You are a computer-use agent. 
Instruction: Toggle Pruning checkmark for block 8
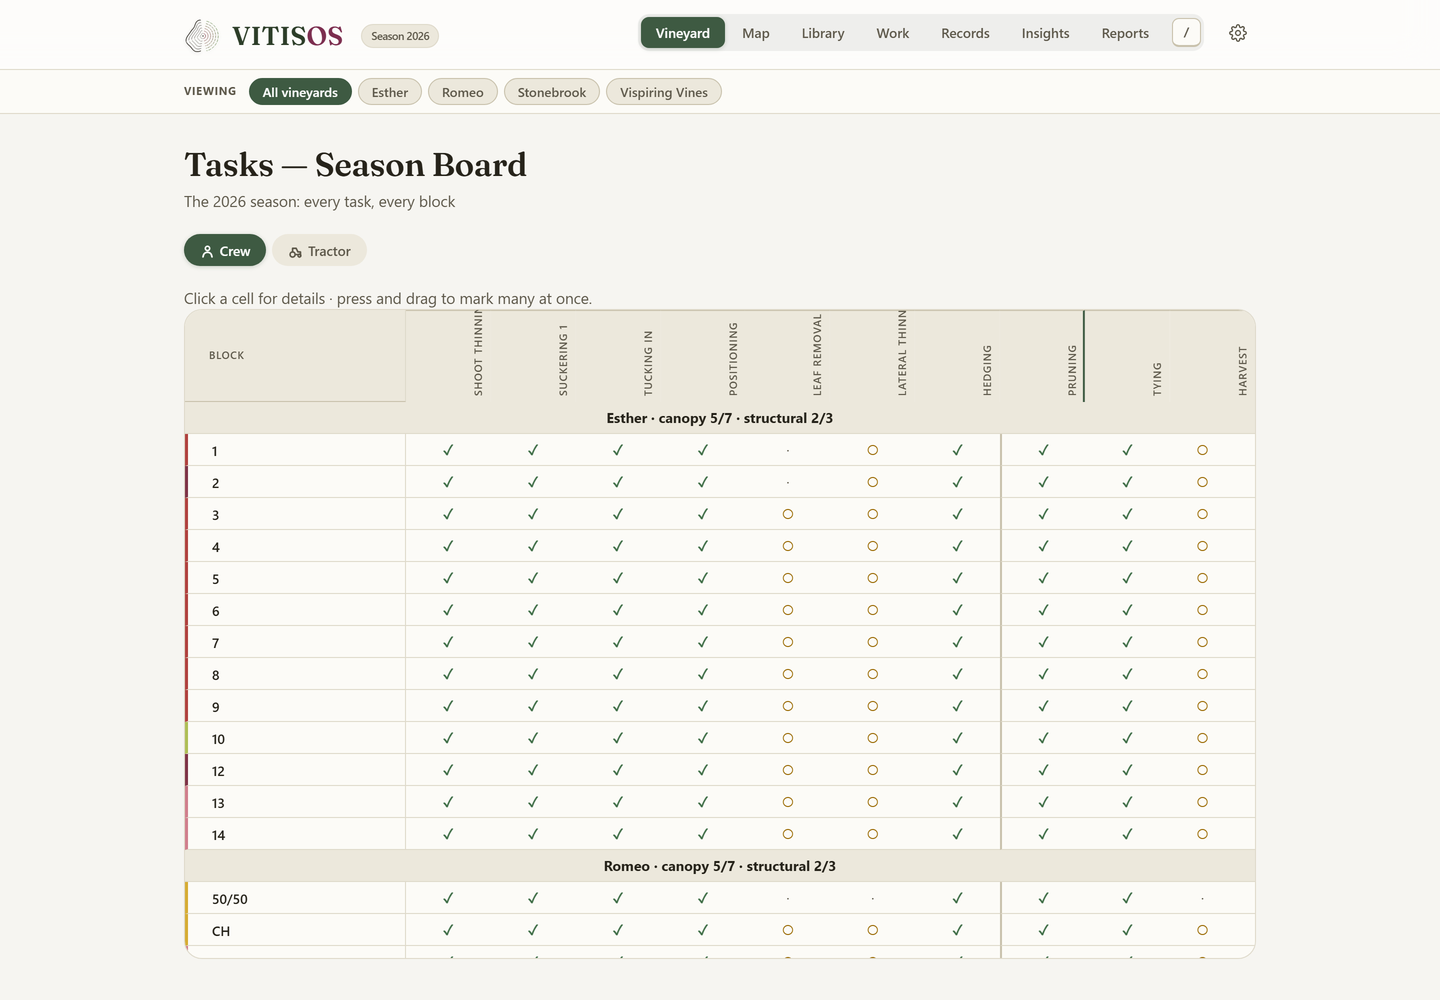tap(1043, 674)
